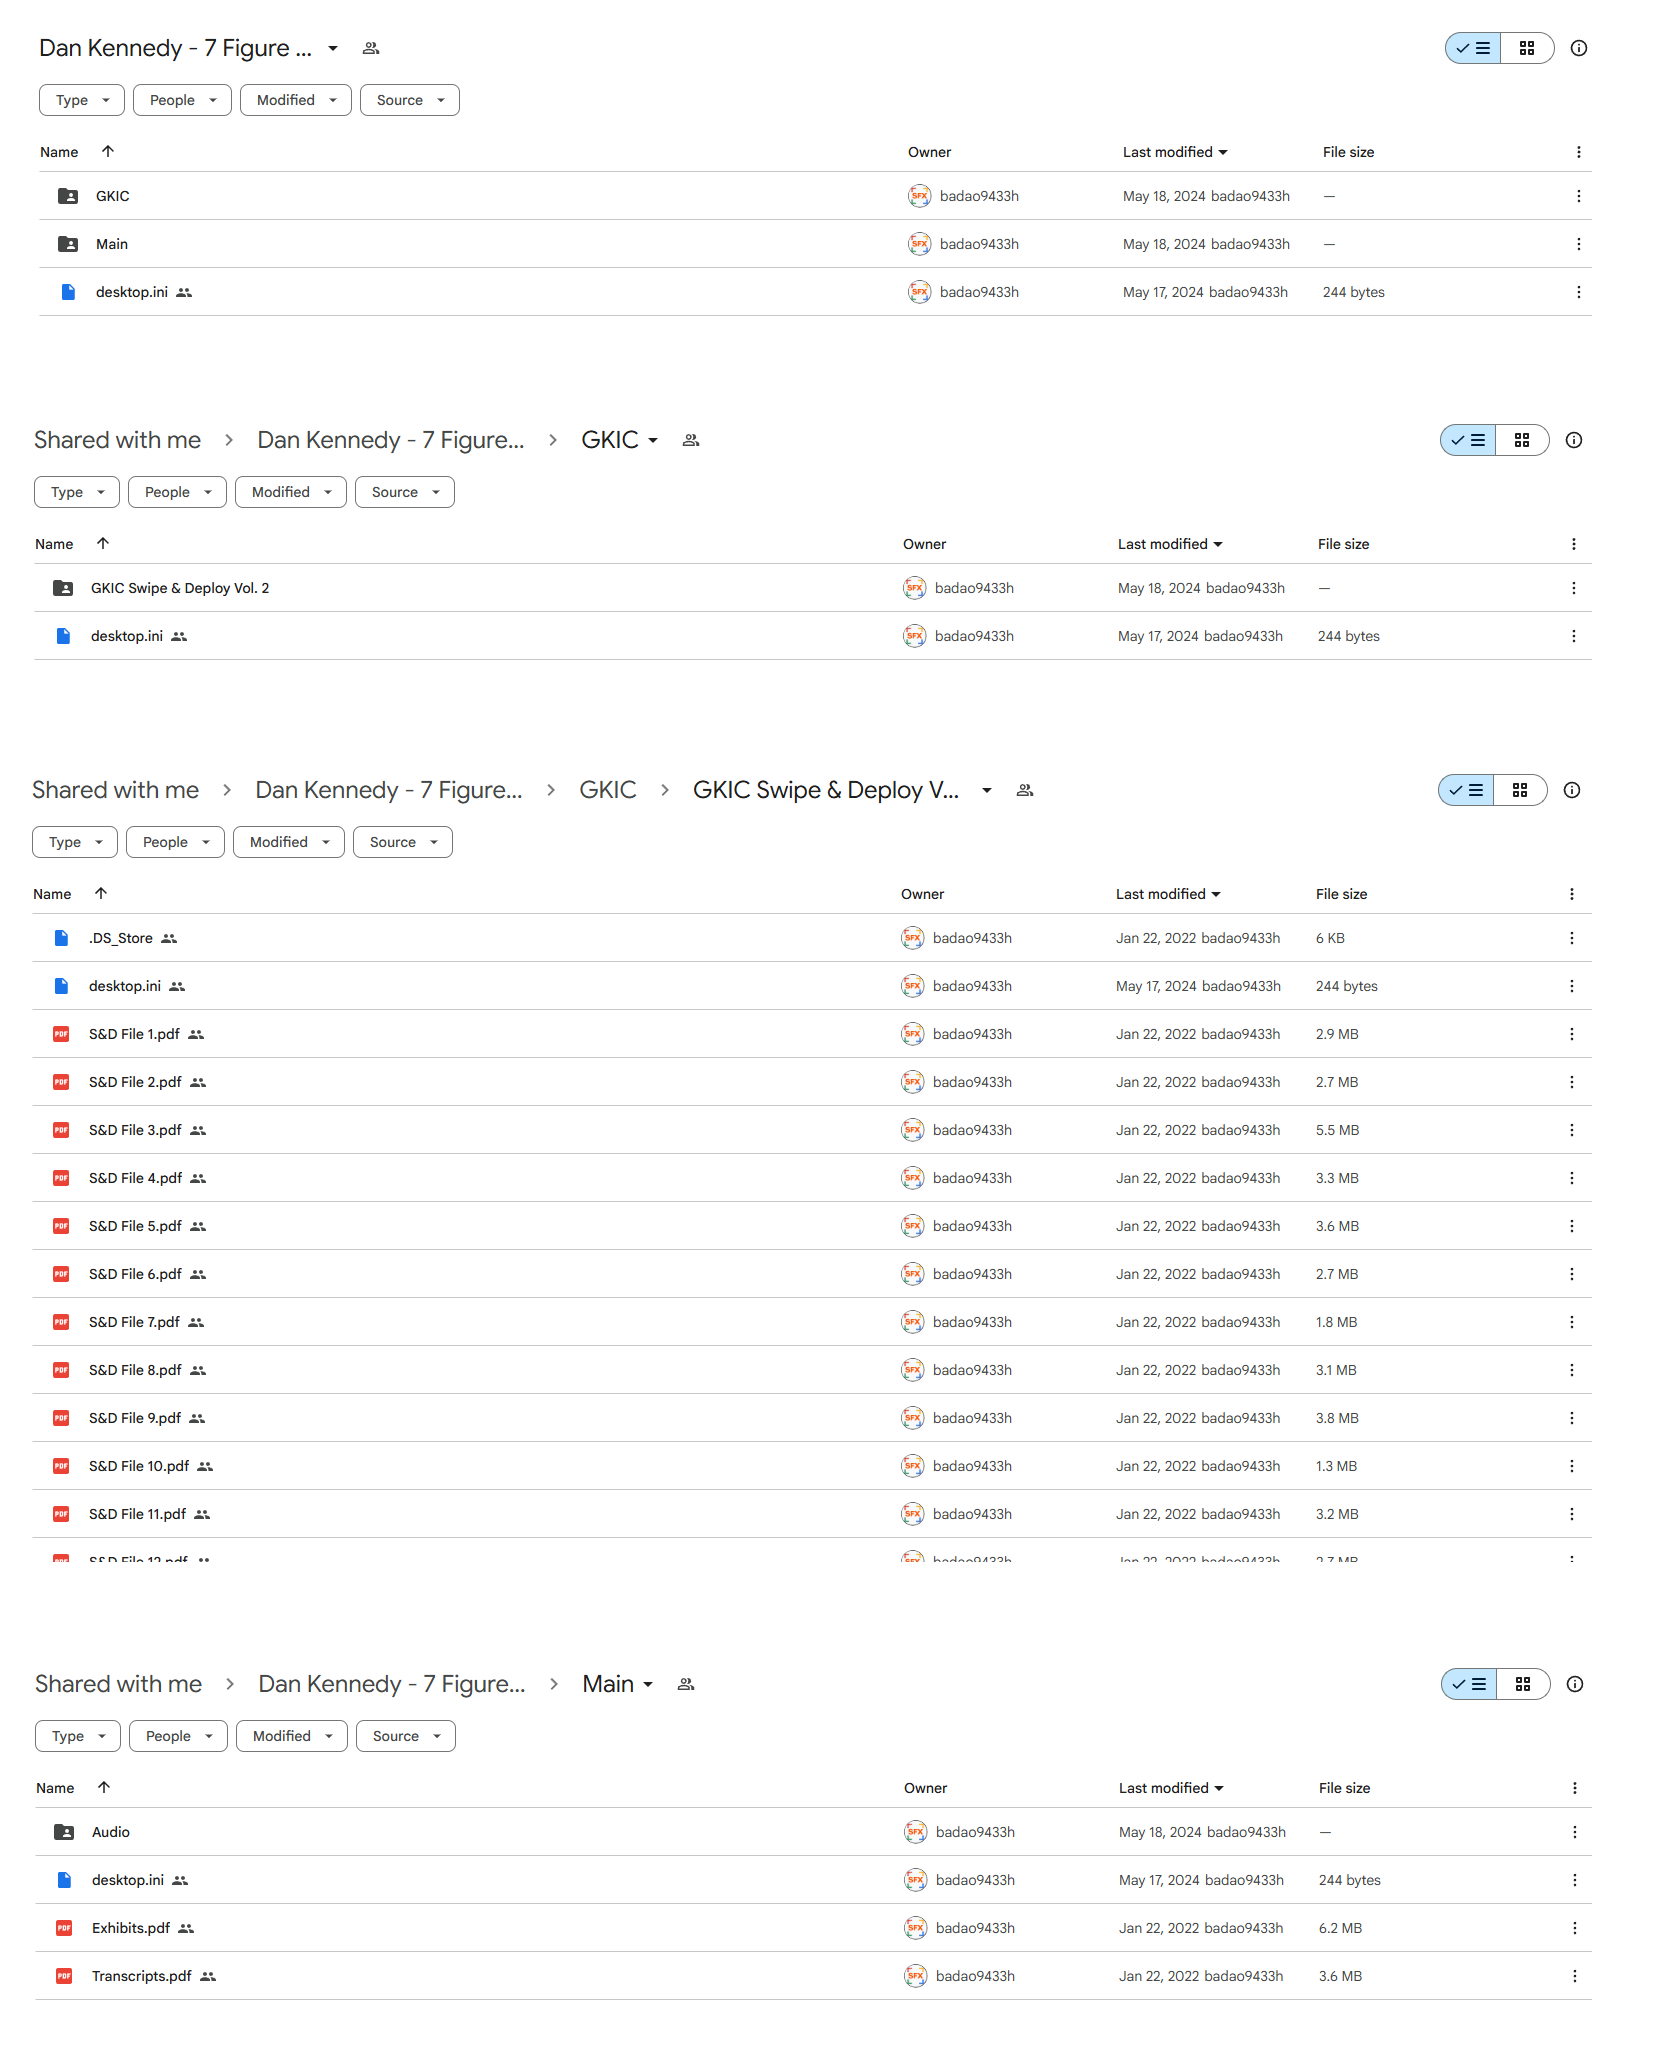Select list layout in Main section
The width and height of the screenshot is (1656, 2056).
[1469, 1684]
